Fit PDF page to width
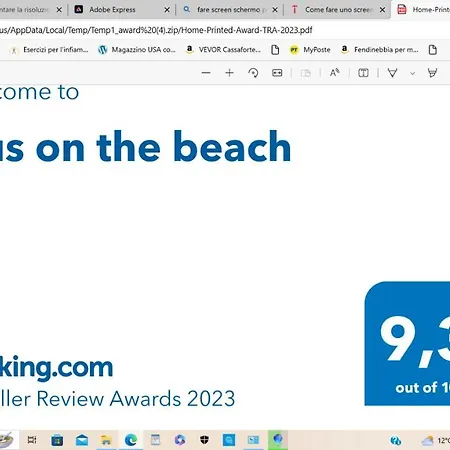This screenshot has height=450, width=450. click(277, 73)
